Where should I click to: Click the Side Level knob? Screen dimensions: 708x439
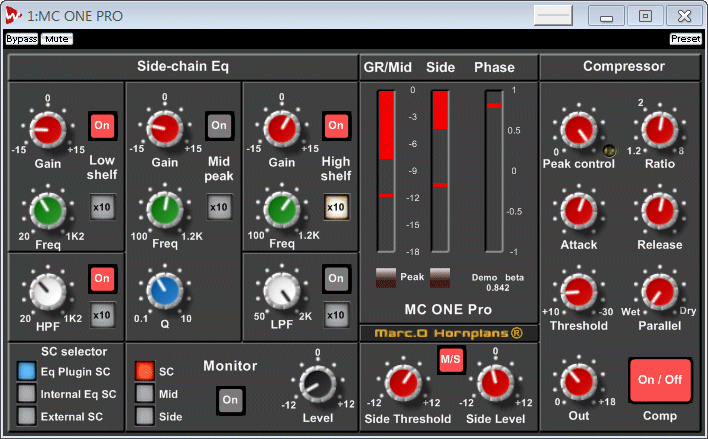coord(495,383)
